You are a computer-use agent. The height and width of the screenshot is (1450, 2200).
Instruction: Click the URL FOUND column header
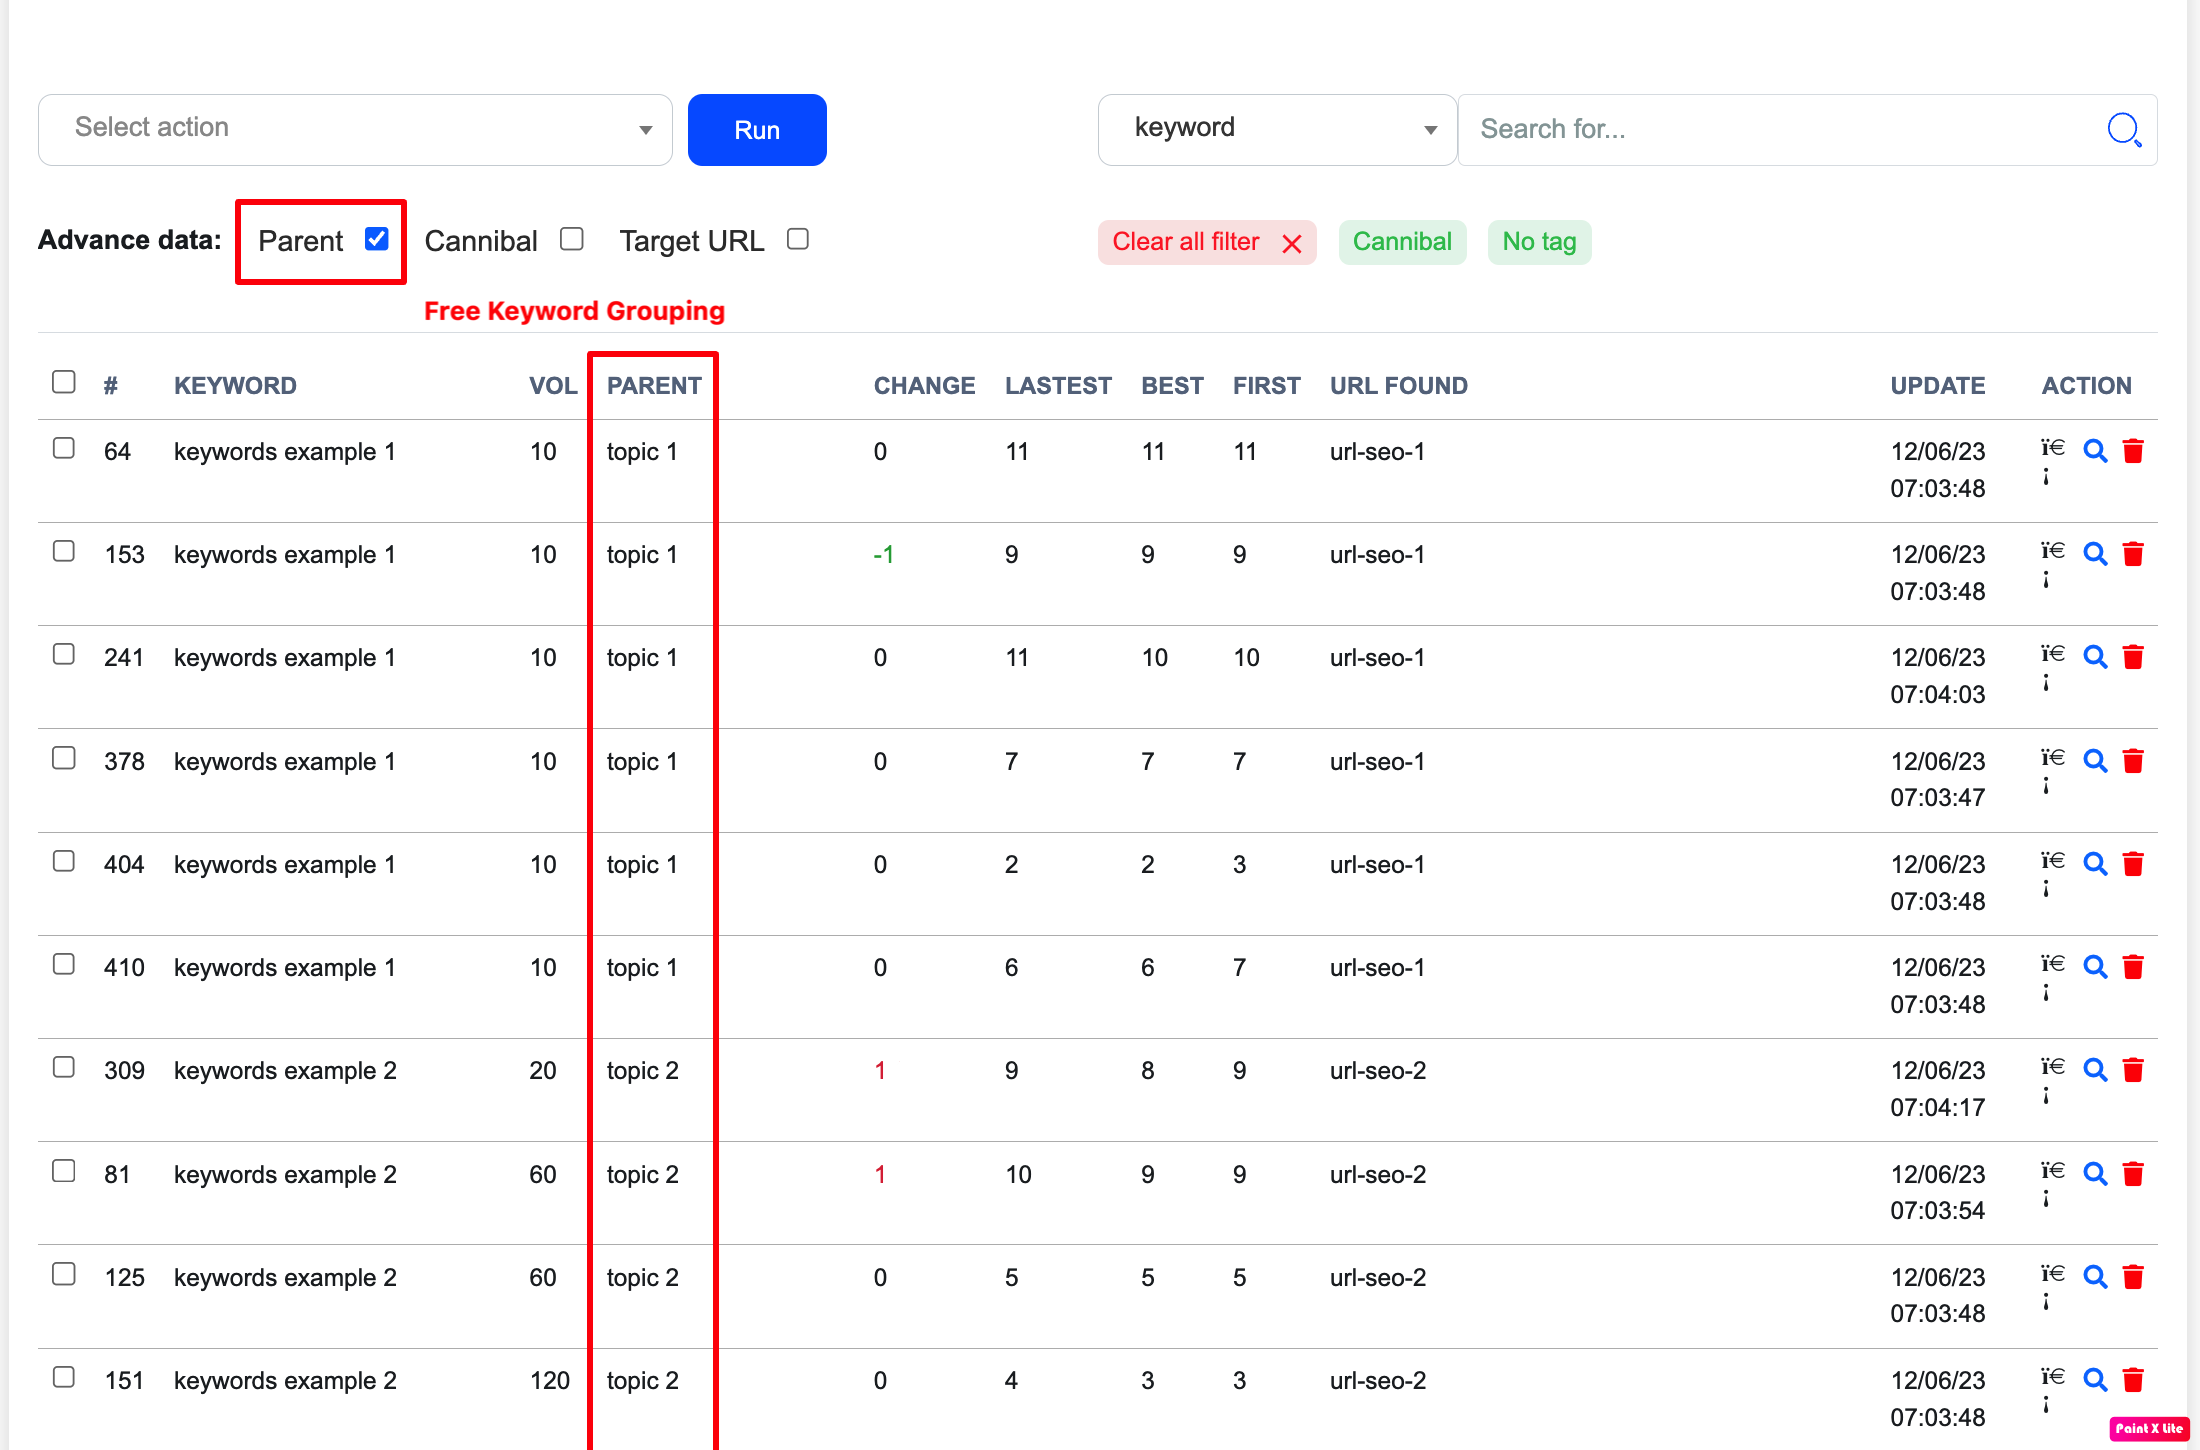coord(1399,386)
